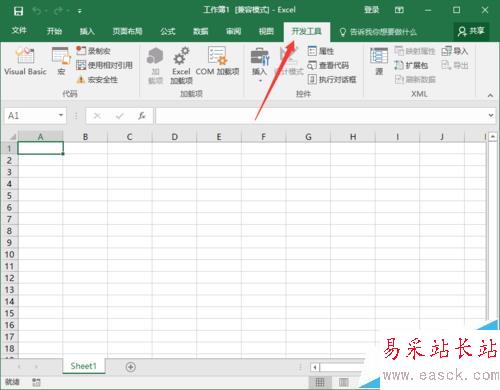Screen dimensions: 500x390
Task: Click Run Dialog (执行对话框)
Action: (x=332, y=79)
